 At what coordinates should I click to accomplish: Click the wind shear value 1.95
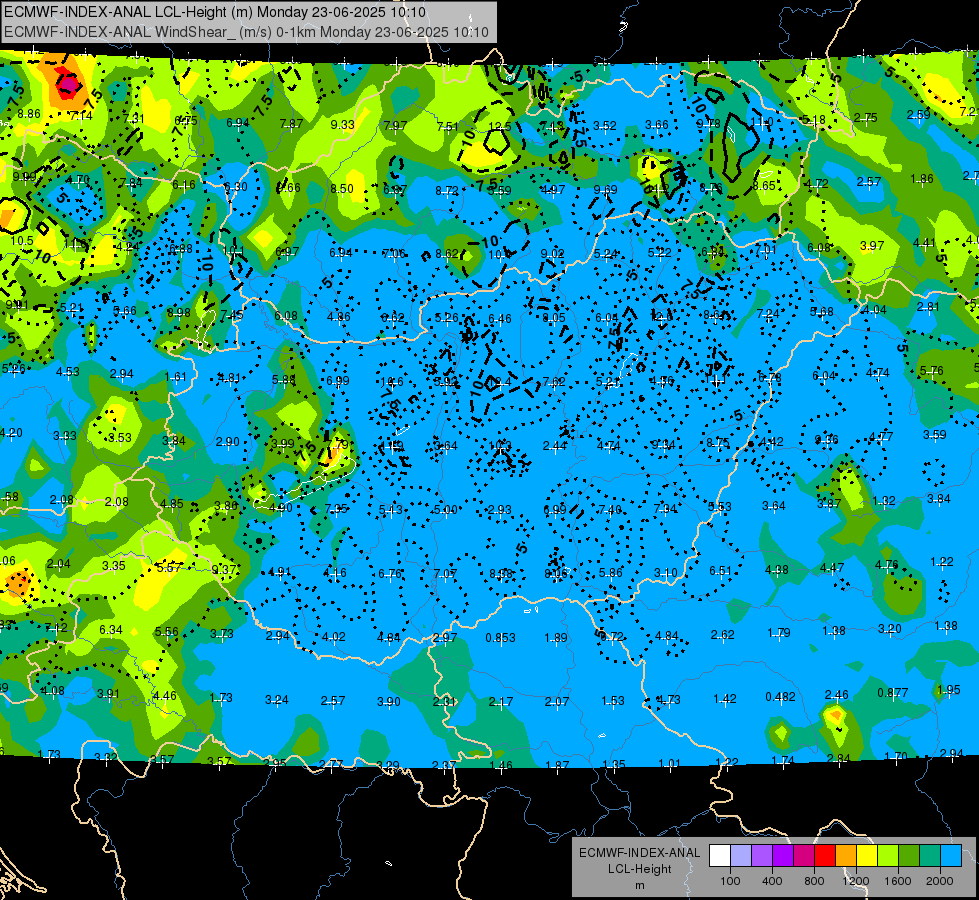[x=948, y=690]
